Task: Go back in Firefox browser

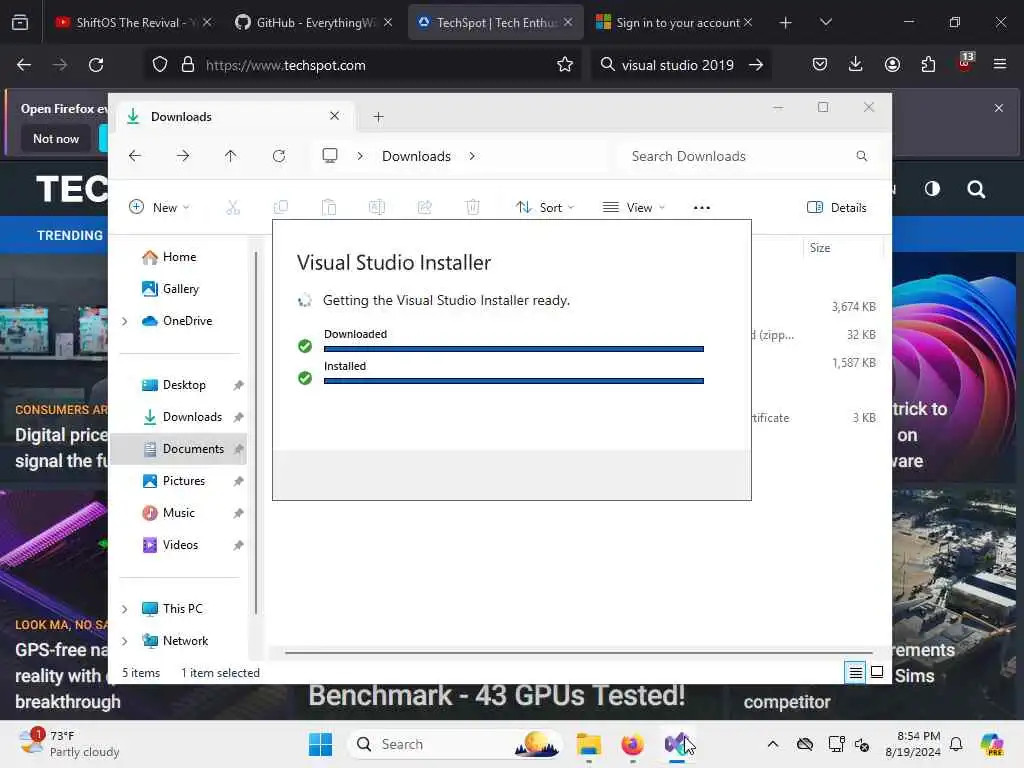Action: [24, 65]
